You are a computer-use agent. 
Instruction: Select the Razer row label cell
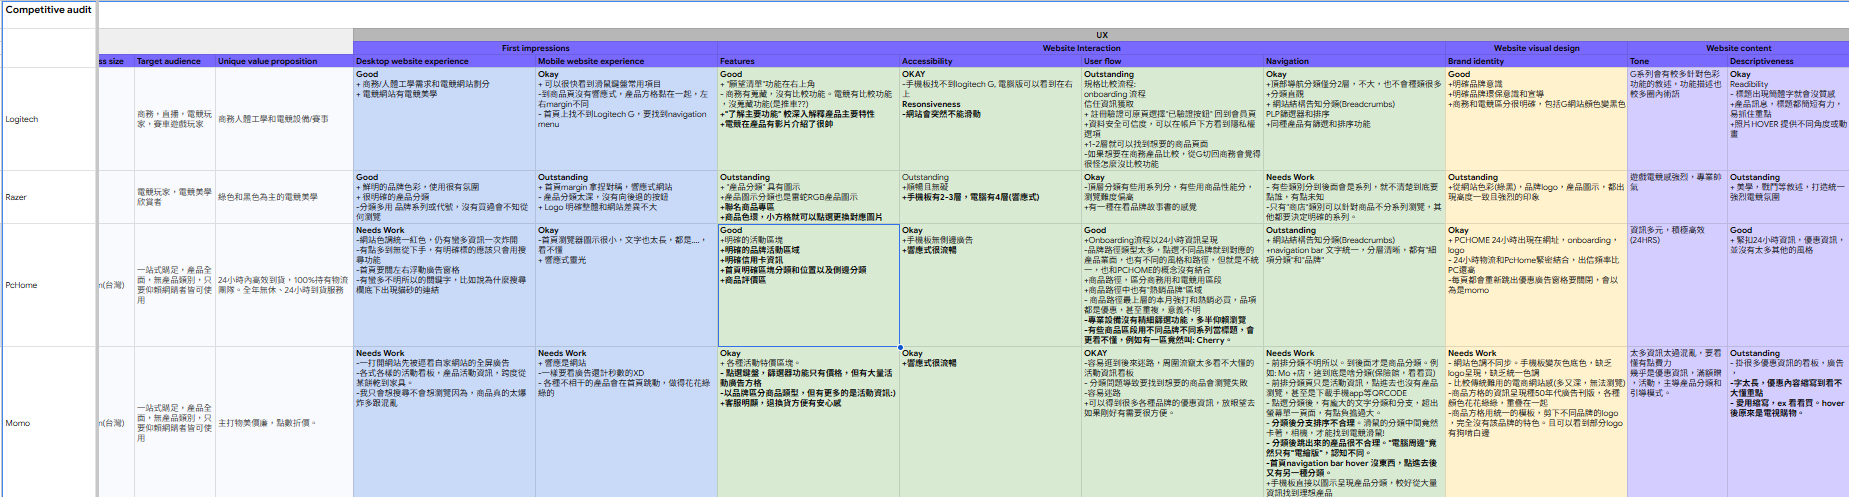point(48,197)
